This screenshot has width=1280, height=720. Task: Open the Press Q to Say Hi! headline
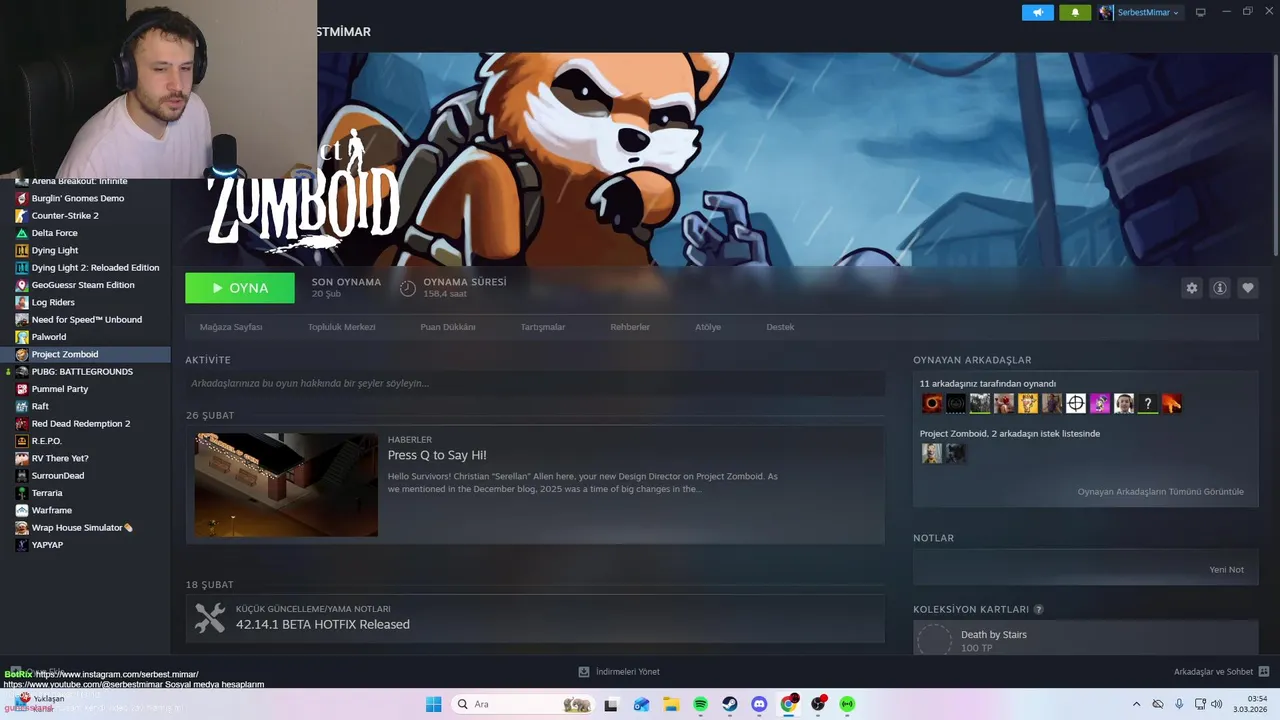tap(437, 455)
